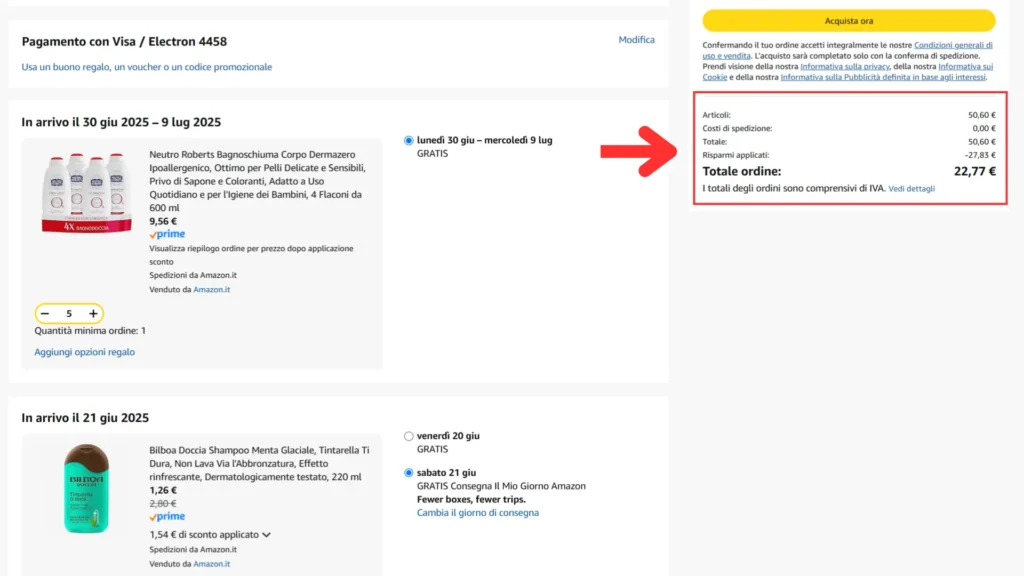Open Informativa sulla Pubblicità definita in base agli interessi
The height and width of the screenshot is (576, 1024).
point(883,77)
